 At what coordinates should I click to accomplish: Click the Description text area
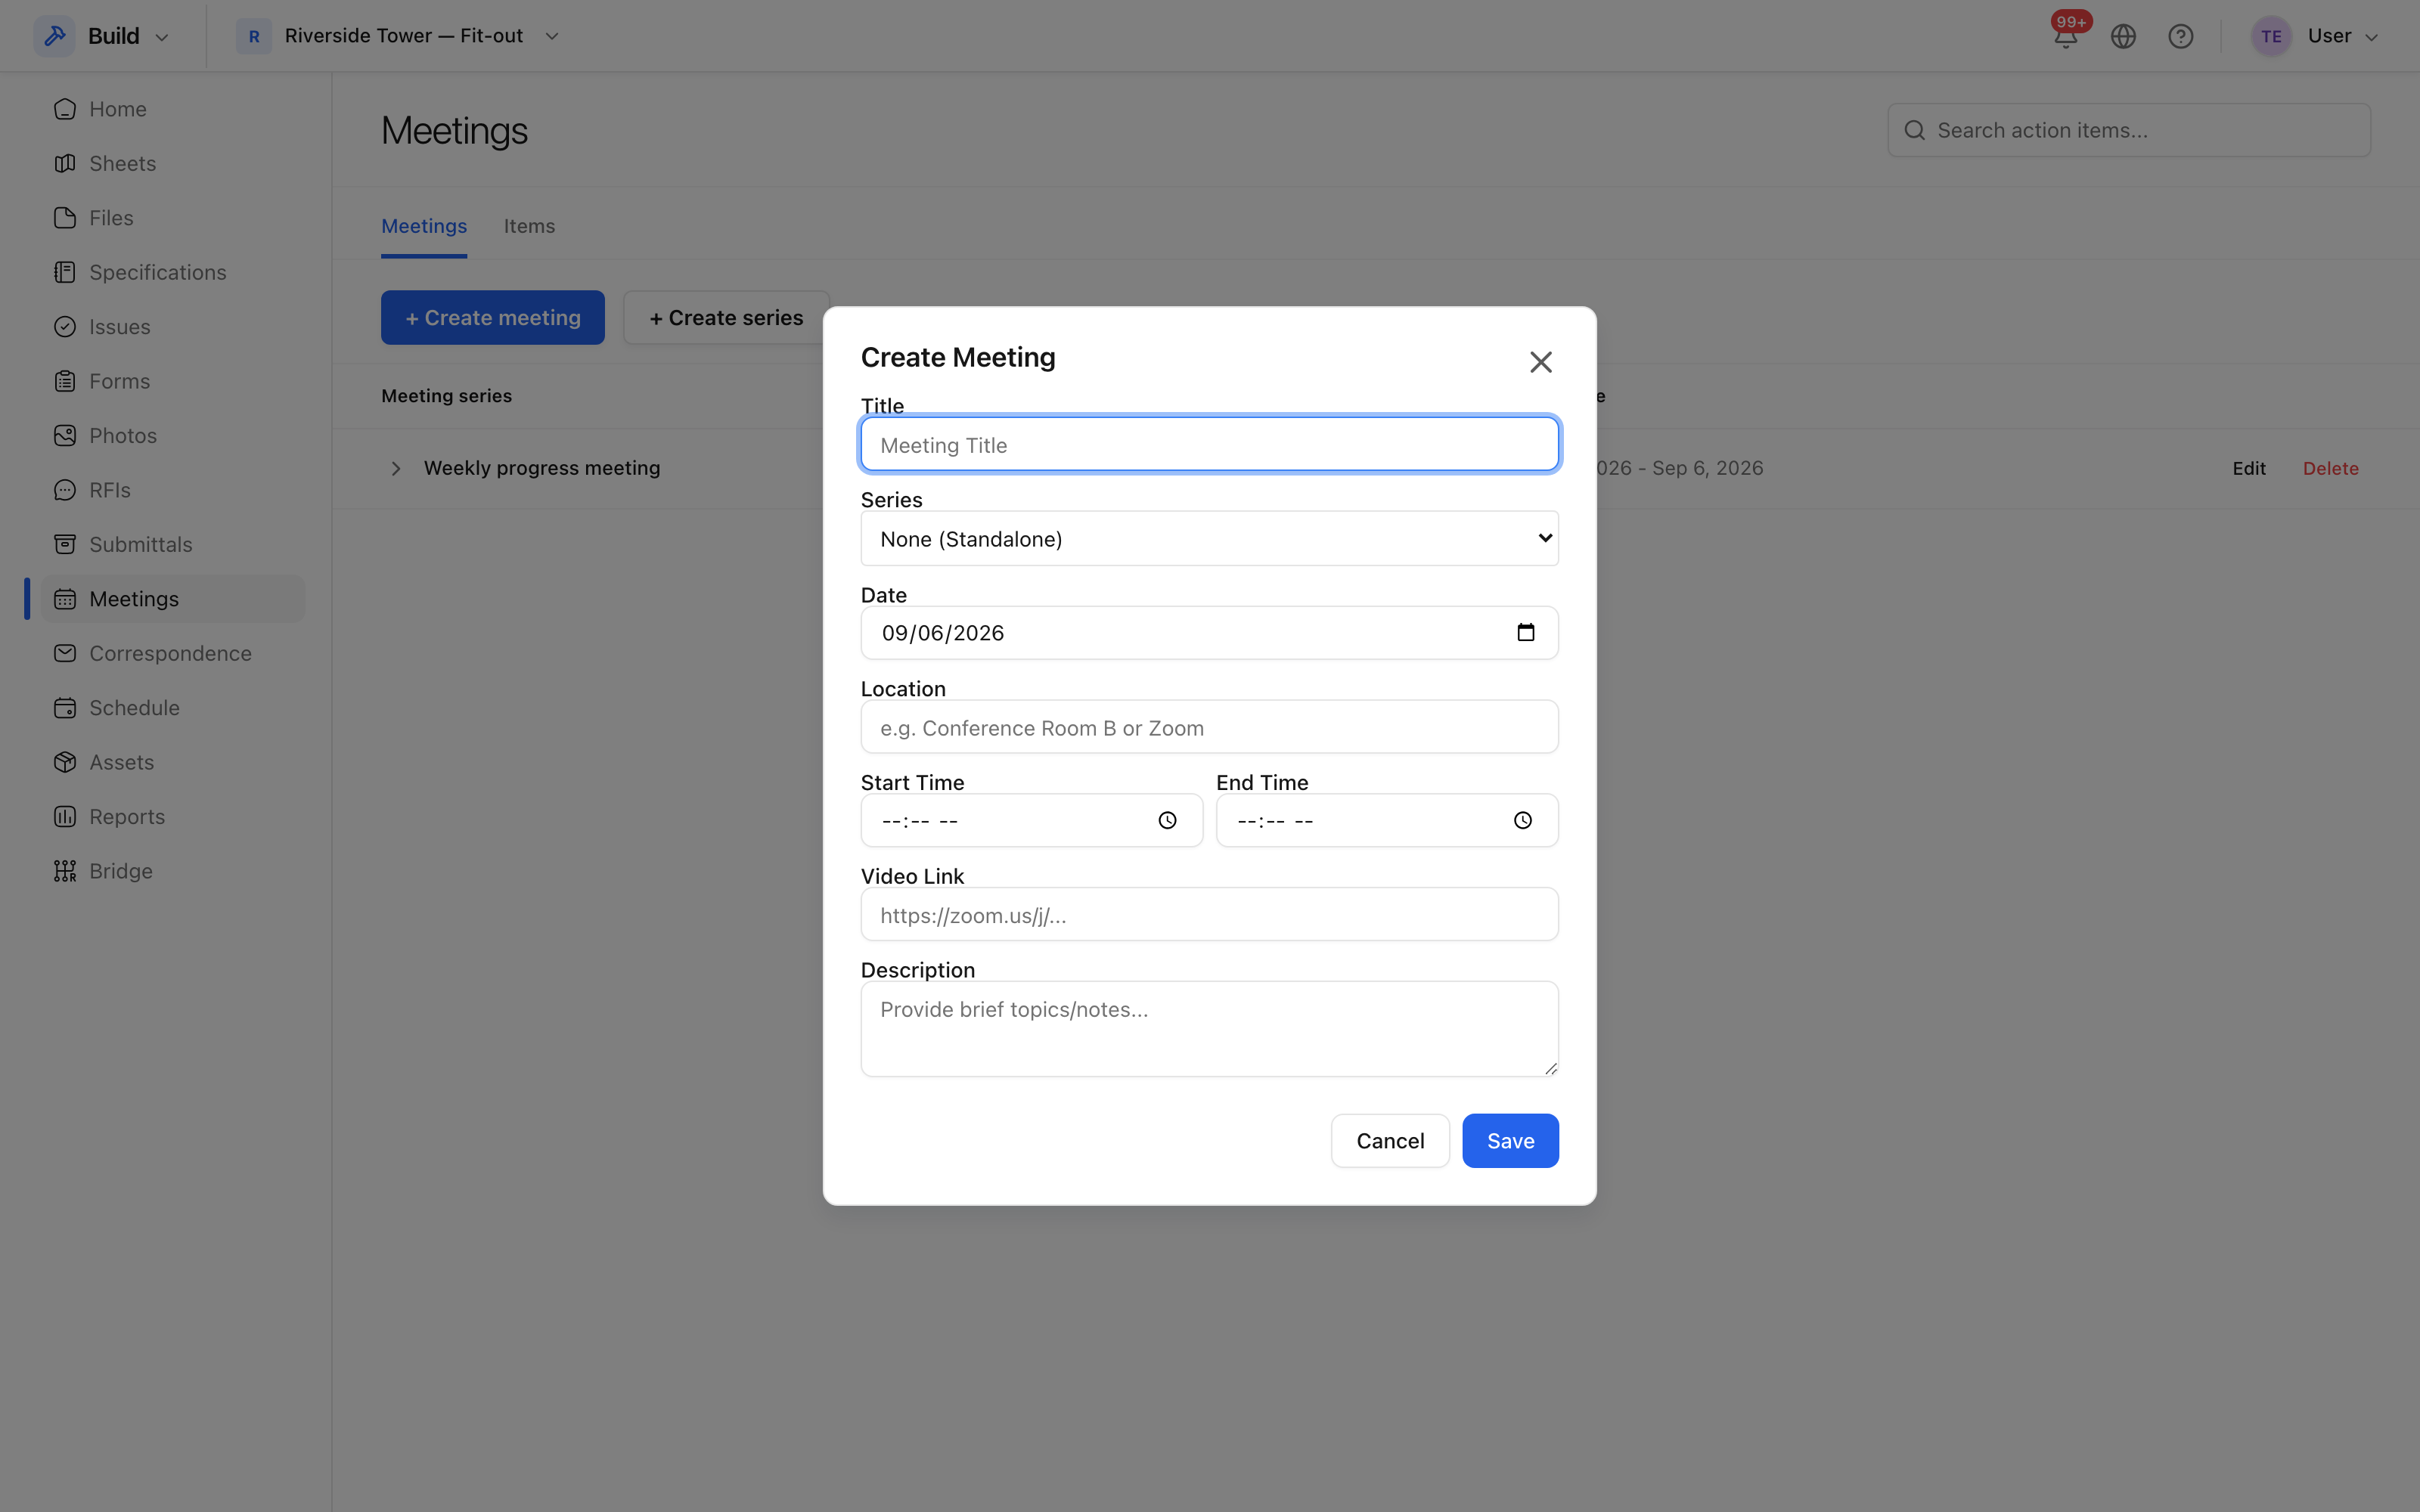(1209, 1028)
